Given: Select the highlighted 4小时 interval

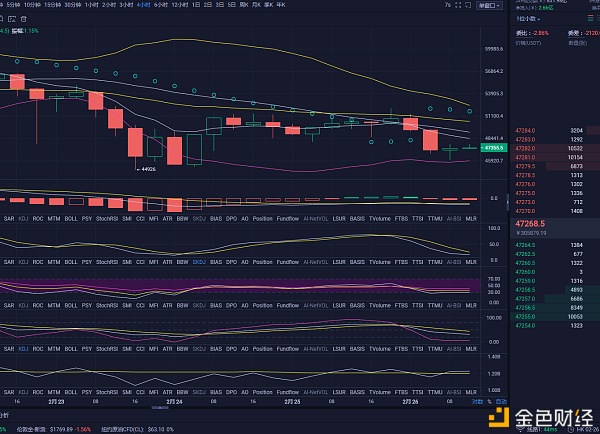Looking at the screenshot, I should pos(143,5).
